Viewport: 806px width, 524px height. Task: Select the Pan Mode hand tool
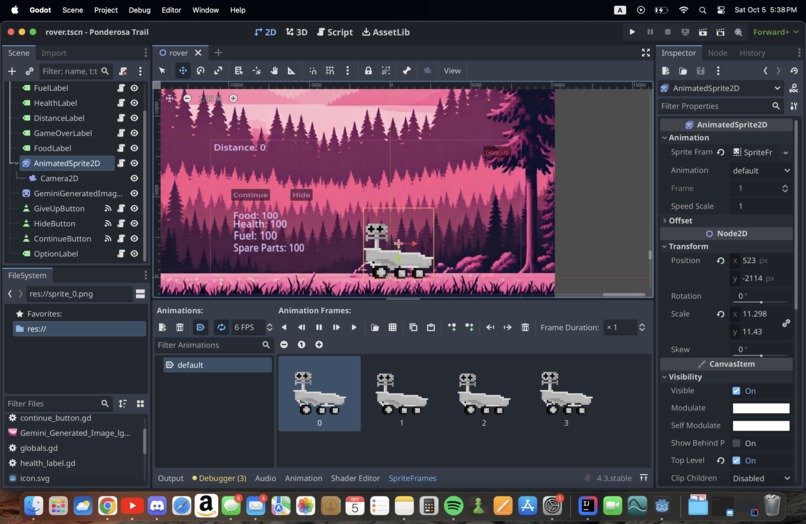(x=274, y=71)
